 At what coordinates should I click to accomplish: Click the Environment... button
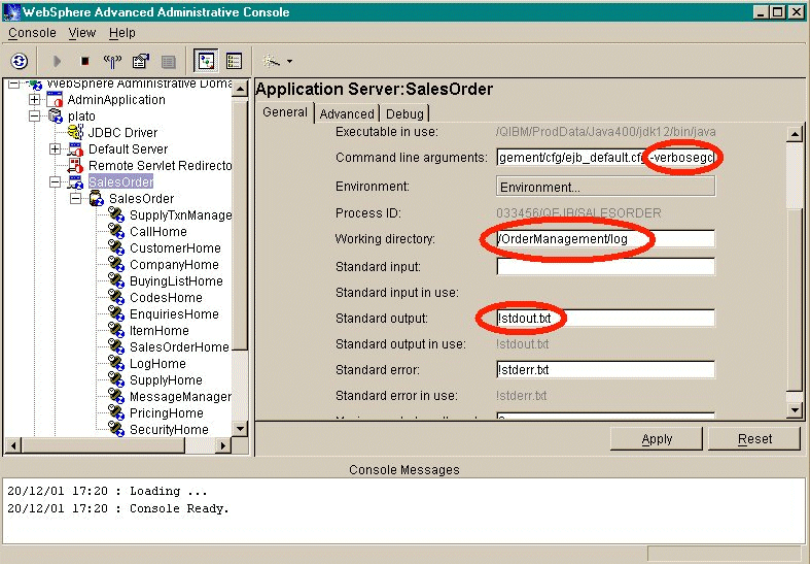click(605, 186)
